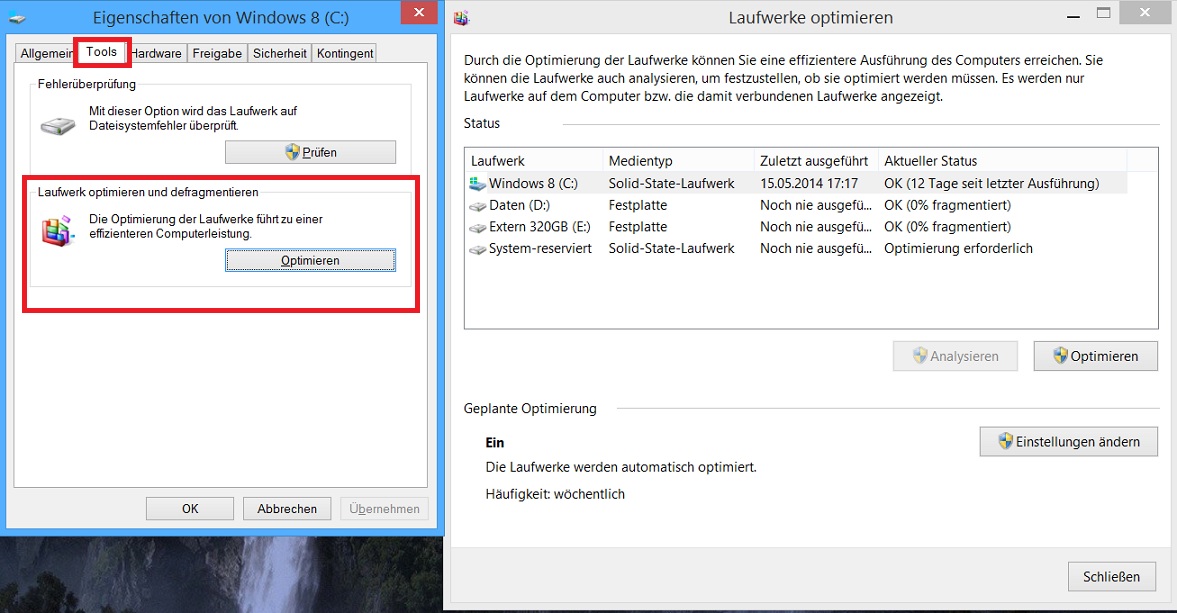This screenshot has height=613, width=1177.
Task: Click the drive icon in Eigenschaften title bar
Action: (x=17, y=18)
